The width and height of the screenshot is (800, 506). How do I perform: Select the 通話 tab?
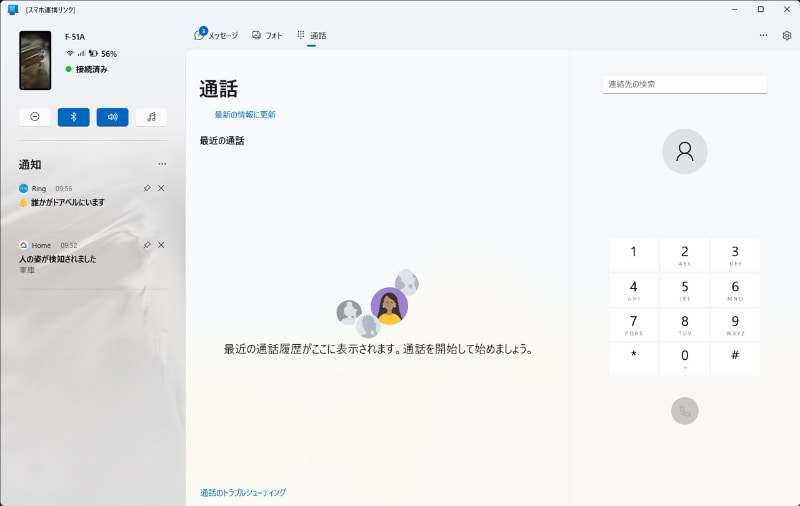[312, 35]
